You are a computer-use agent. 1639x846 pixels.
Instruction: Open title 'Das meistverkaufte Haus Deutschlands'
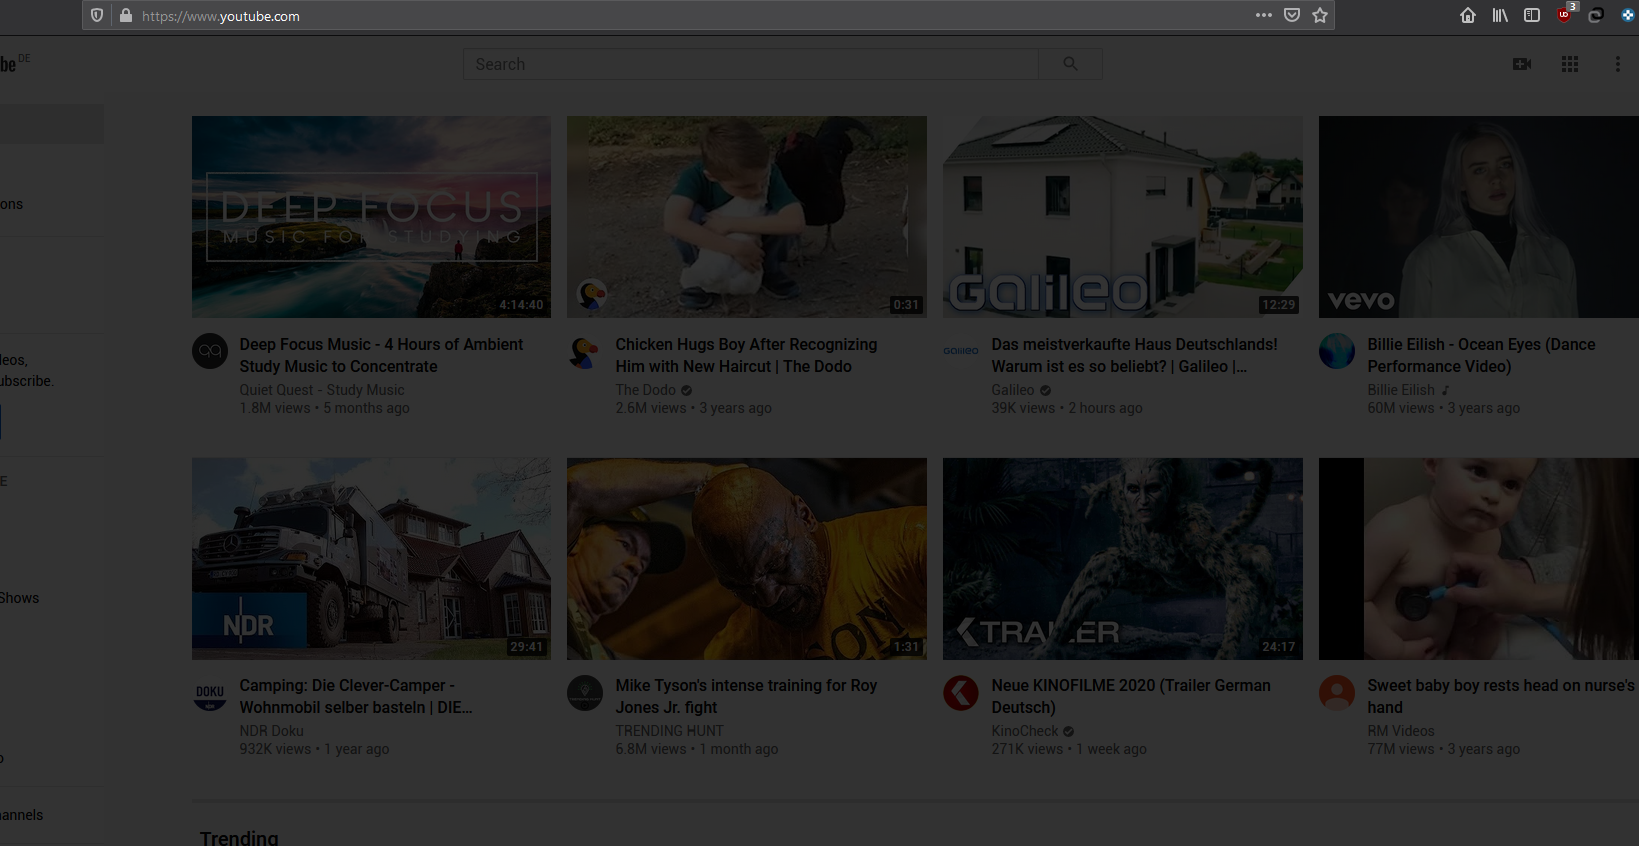coord(1134,355)
